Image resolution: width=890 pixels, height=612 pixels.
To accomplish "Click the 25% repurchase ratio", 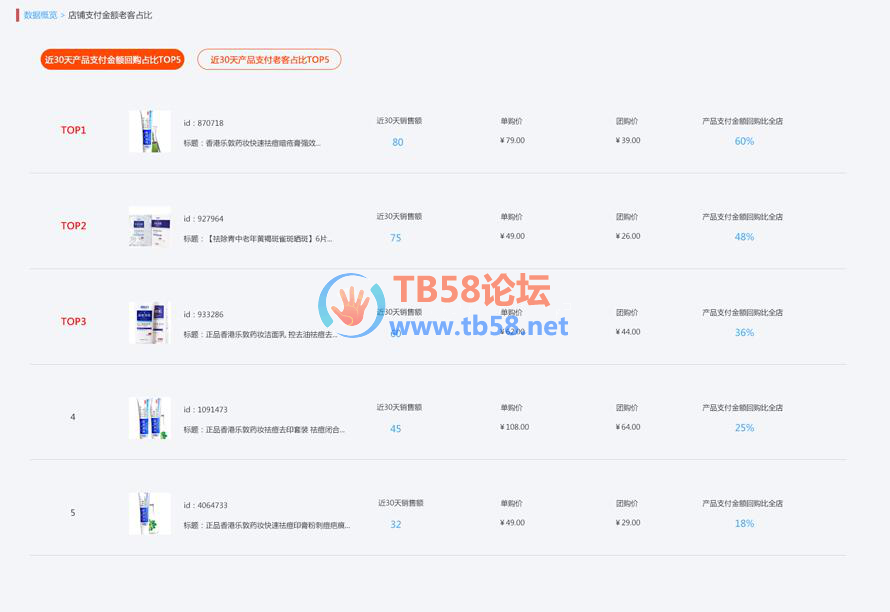I will click(x=744, y=427).
